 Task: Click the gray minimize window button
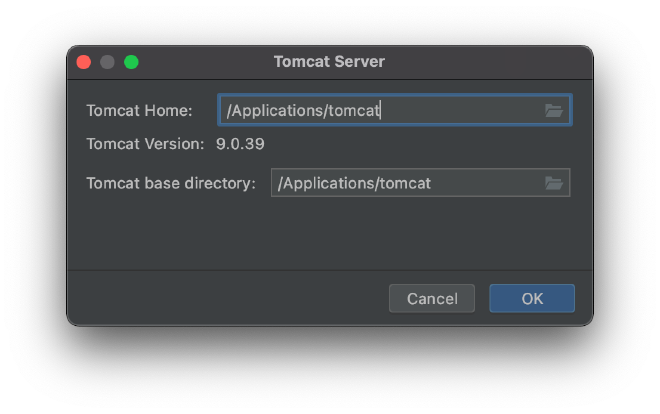[107, 62]
